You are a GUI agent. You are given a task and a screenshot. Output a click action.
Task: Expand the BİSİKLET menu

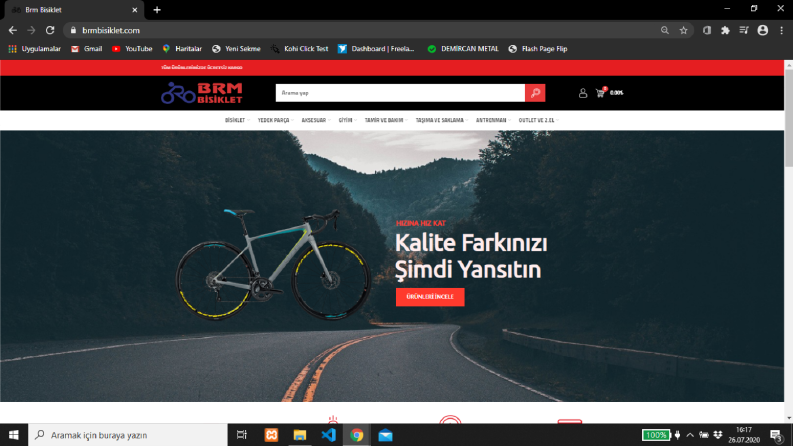click(237, 120)
